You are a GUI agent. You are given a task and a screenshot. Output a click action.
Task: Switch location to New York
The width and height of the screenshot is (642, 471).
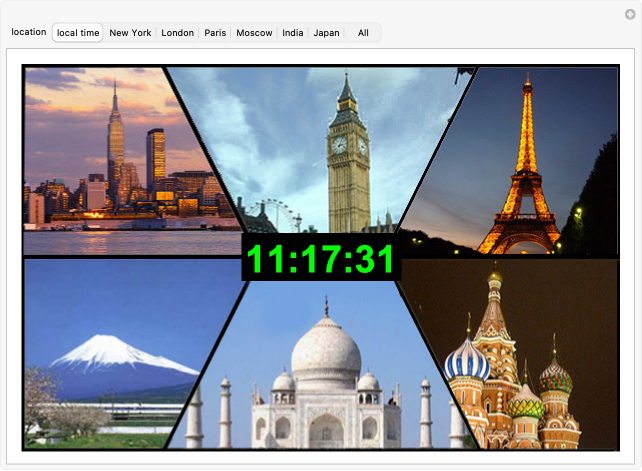pyautogui.click(x=130, y=33)
